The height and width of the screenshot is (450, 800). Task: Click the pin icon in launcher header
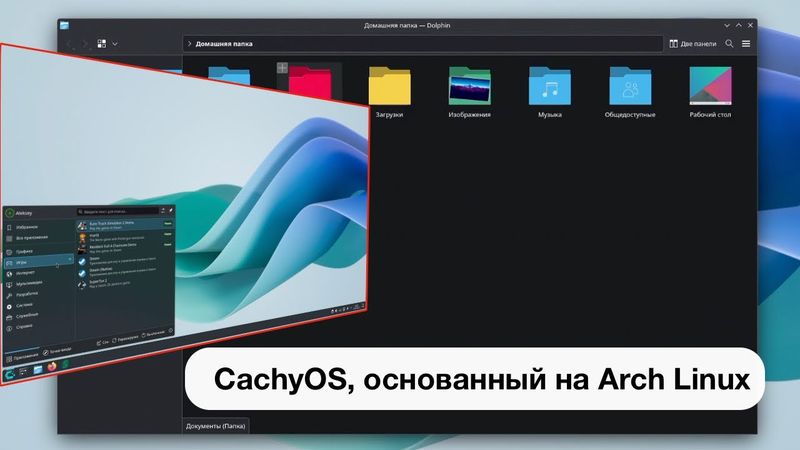(x=171, y=210)
